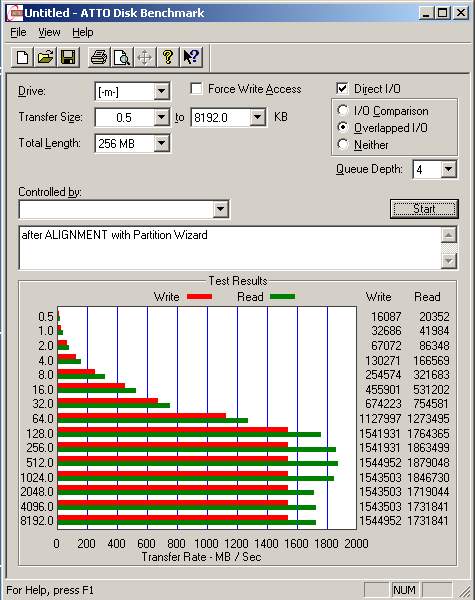Click the ATTO application icon in title bar
The height and width of the screenshot is (600, 475).
click(15, 13)
